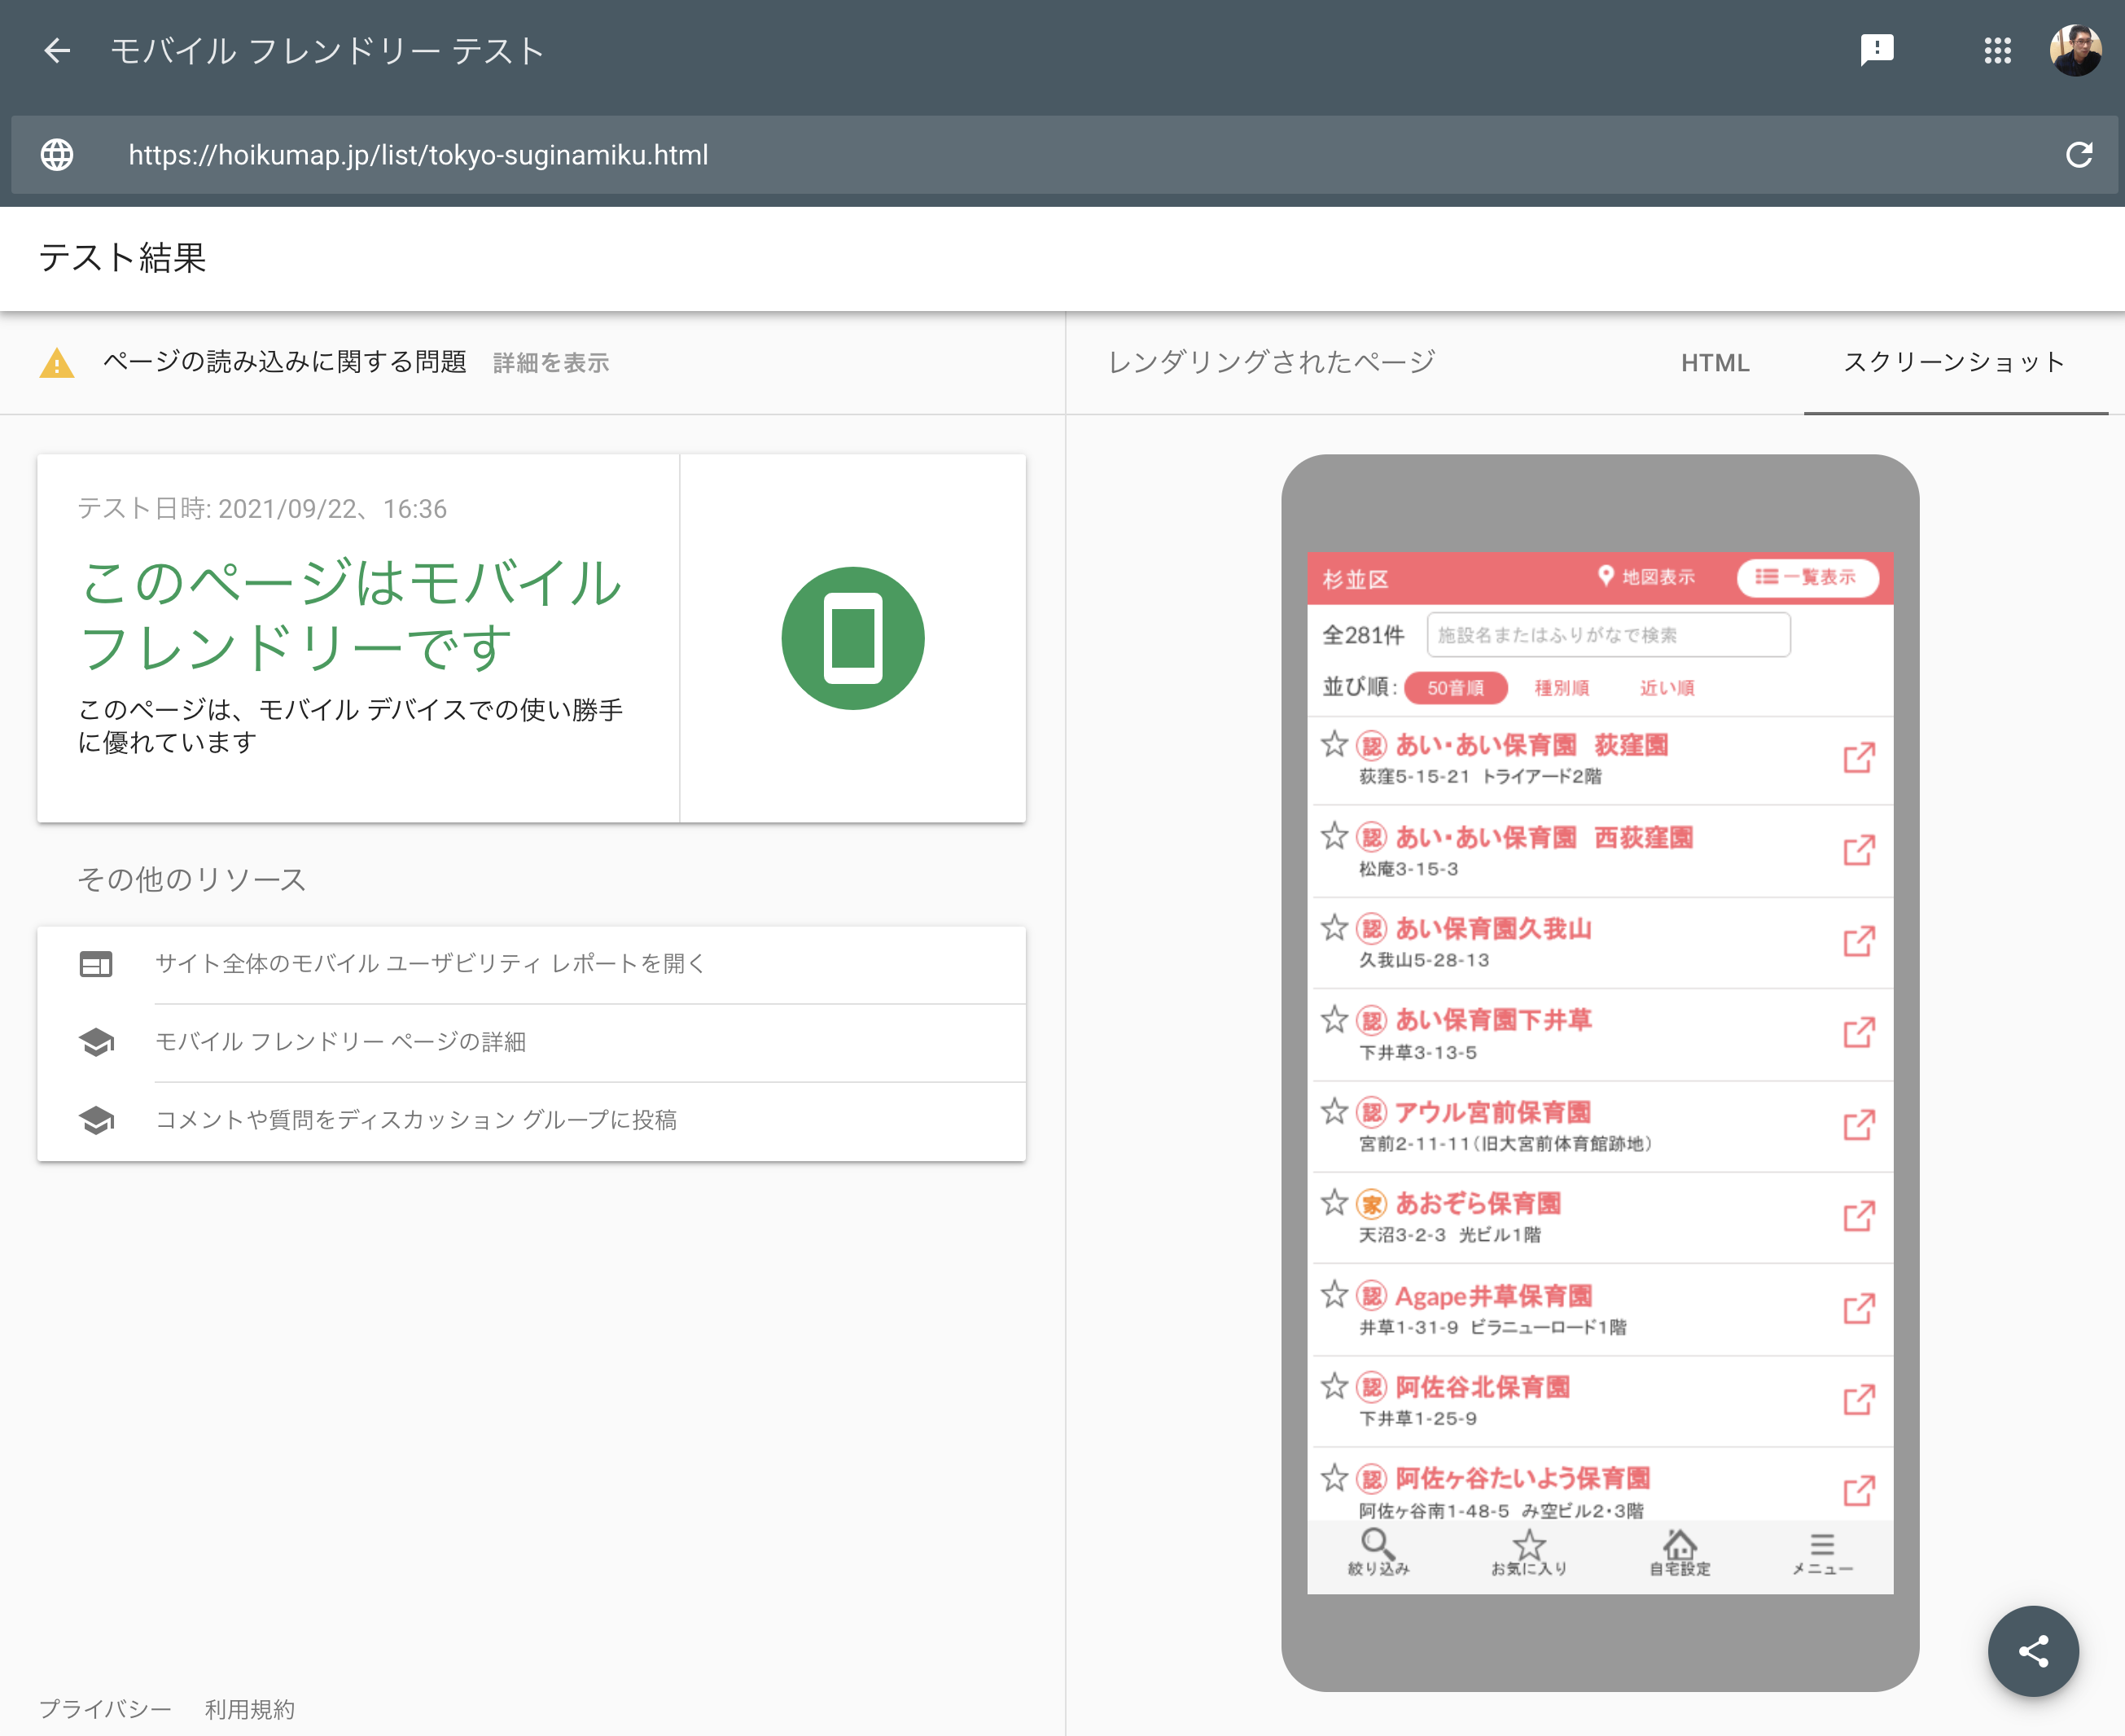Click the share floating action button
The width and height of the screenshot is (2125, 1736).
coord(2033,1651)
